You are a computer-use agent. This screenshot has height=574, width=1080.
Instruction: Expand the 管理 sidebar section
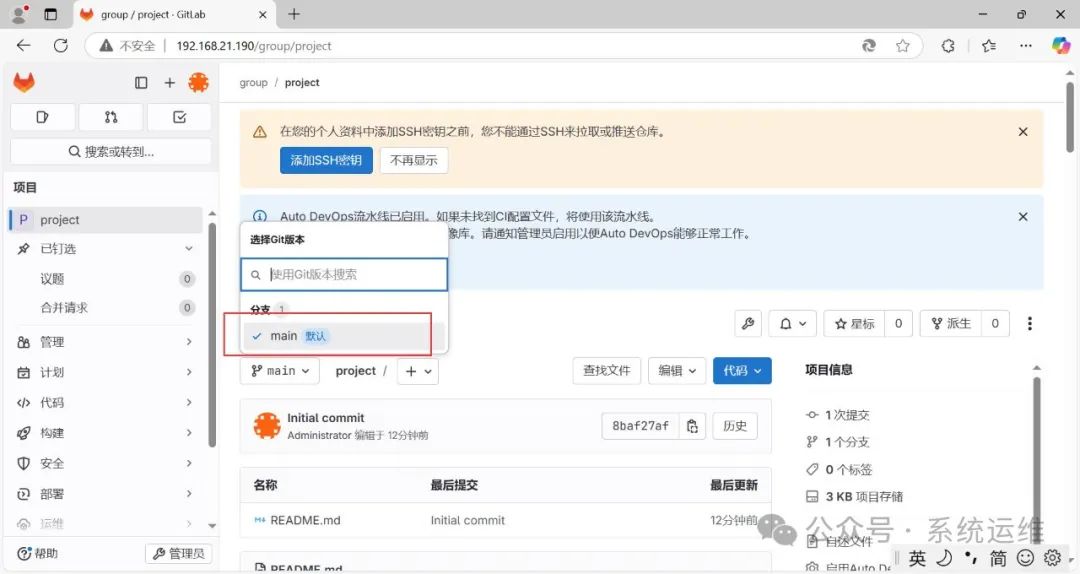tap(106, 342)
